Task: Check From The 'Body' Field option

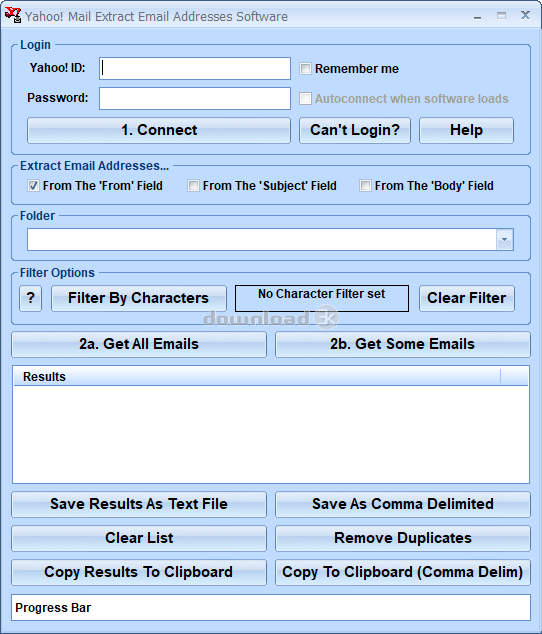Action: pos(365,186)
